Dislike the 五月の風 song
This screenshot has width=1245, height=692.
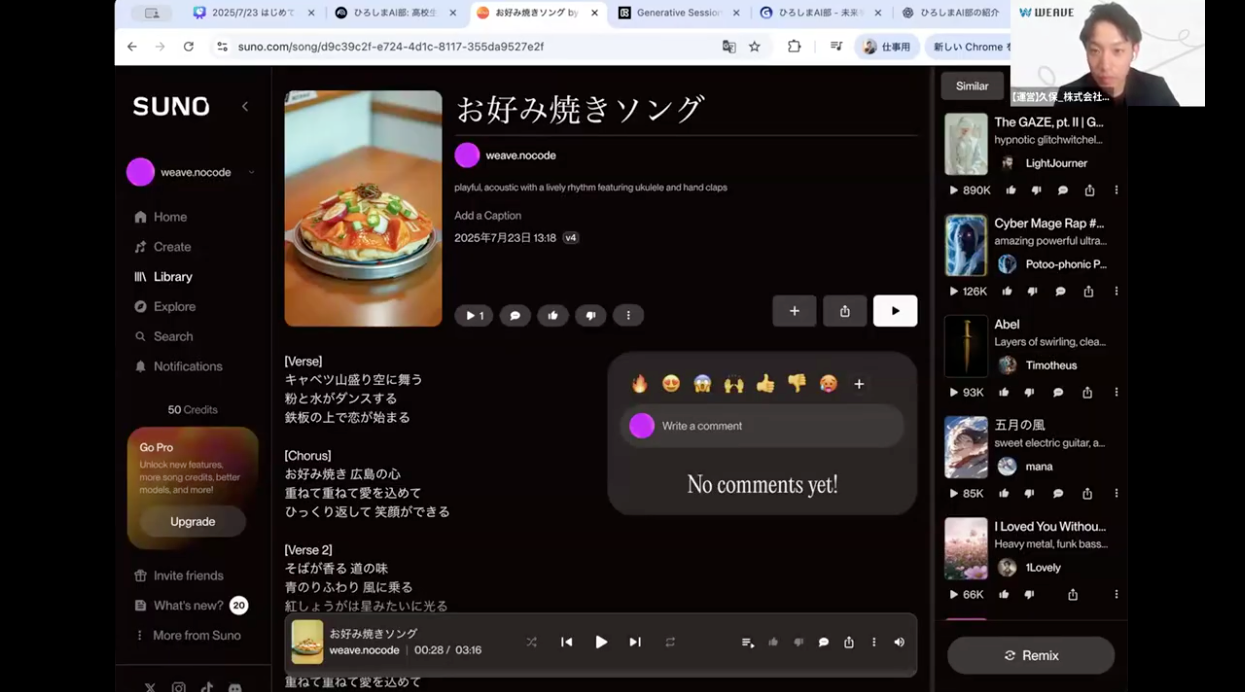click(1029, 493)
